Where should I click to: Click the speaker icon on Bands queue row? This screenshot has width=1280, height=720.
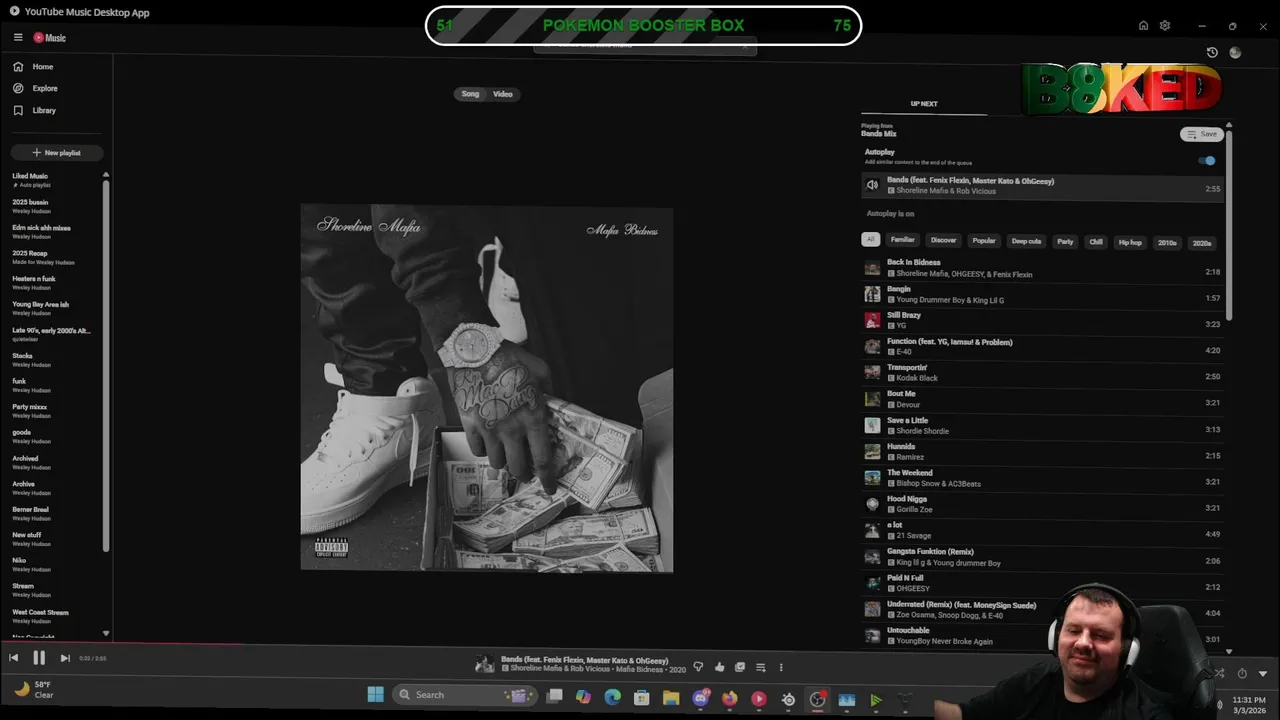coord(872,186)
